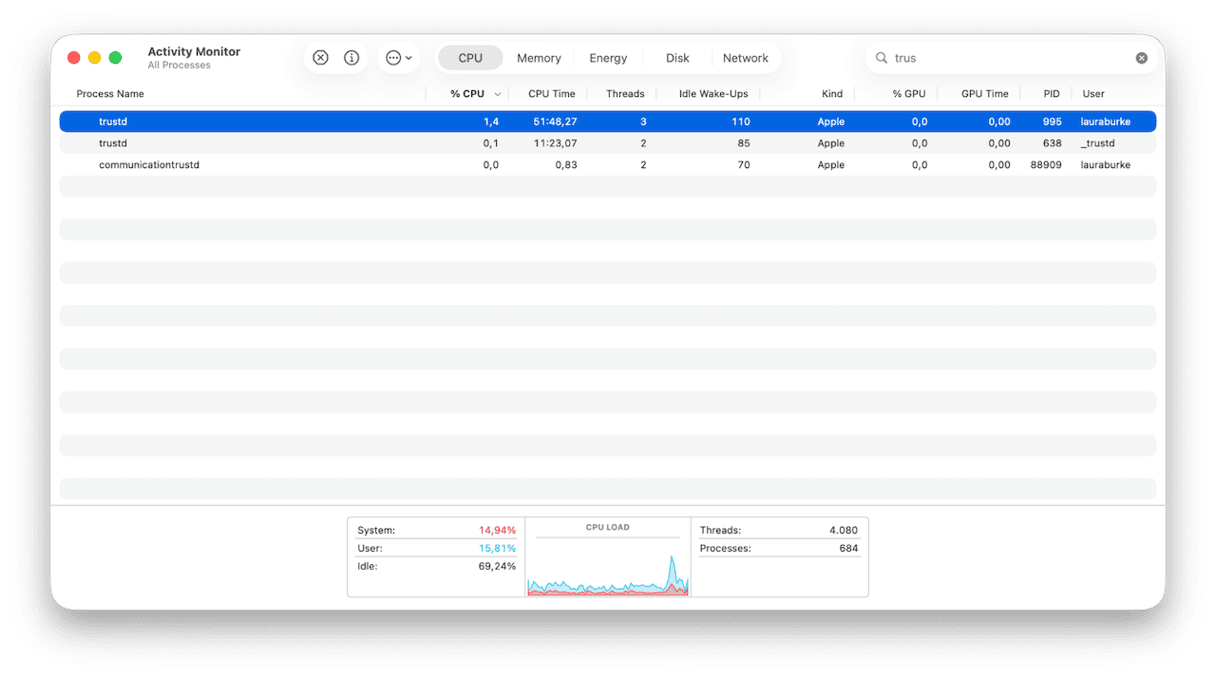
Task: Click the magnifying glass search icon
Action: click(881, 58)
